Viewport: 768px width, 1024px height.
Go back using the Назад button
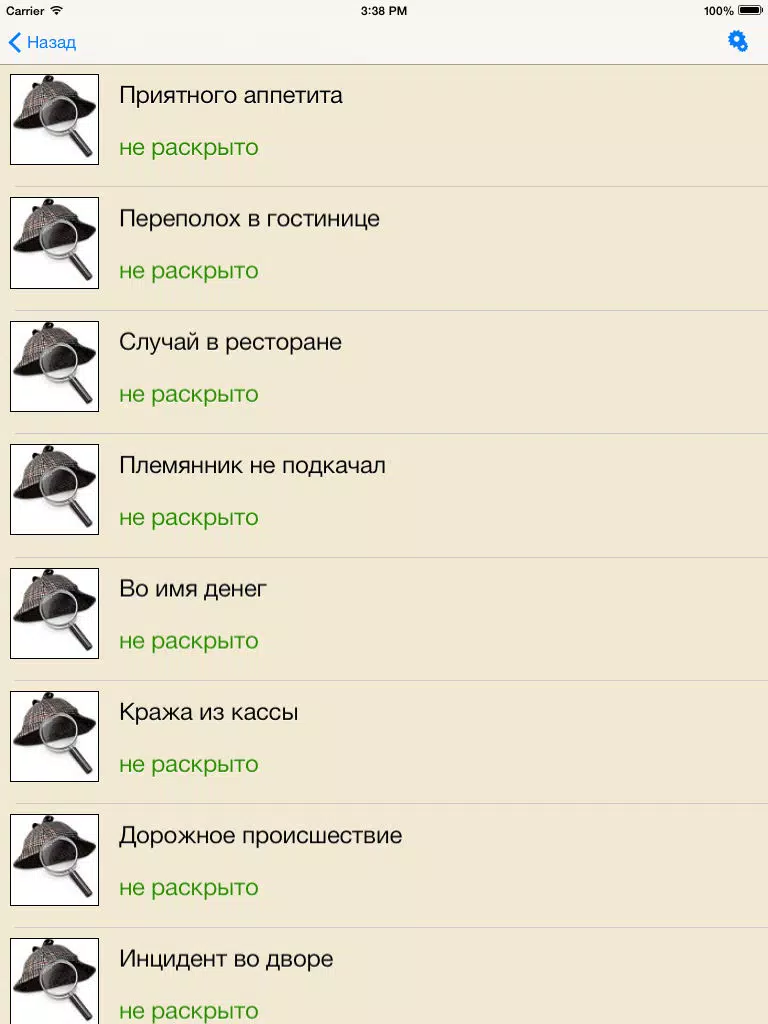point(42,42)
